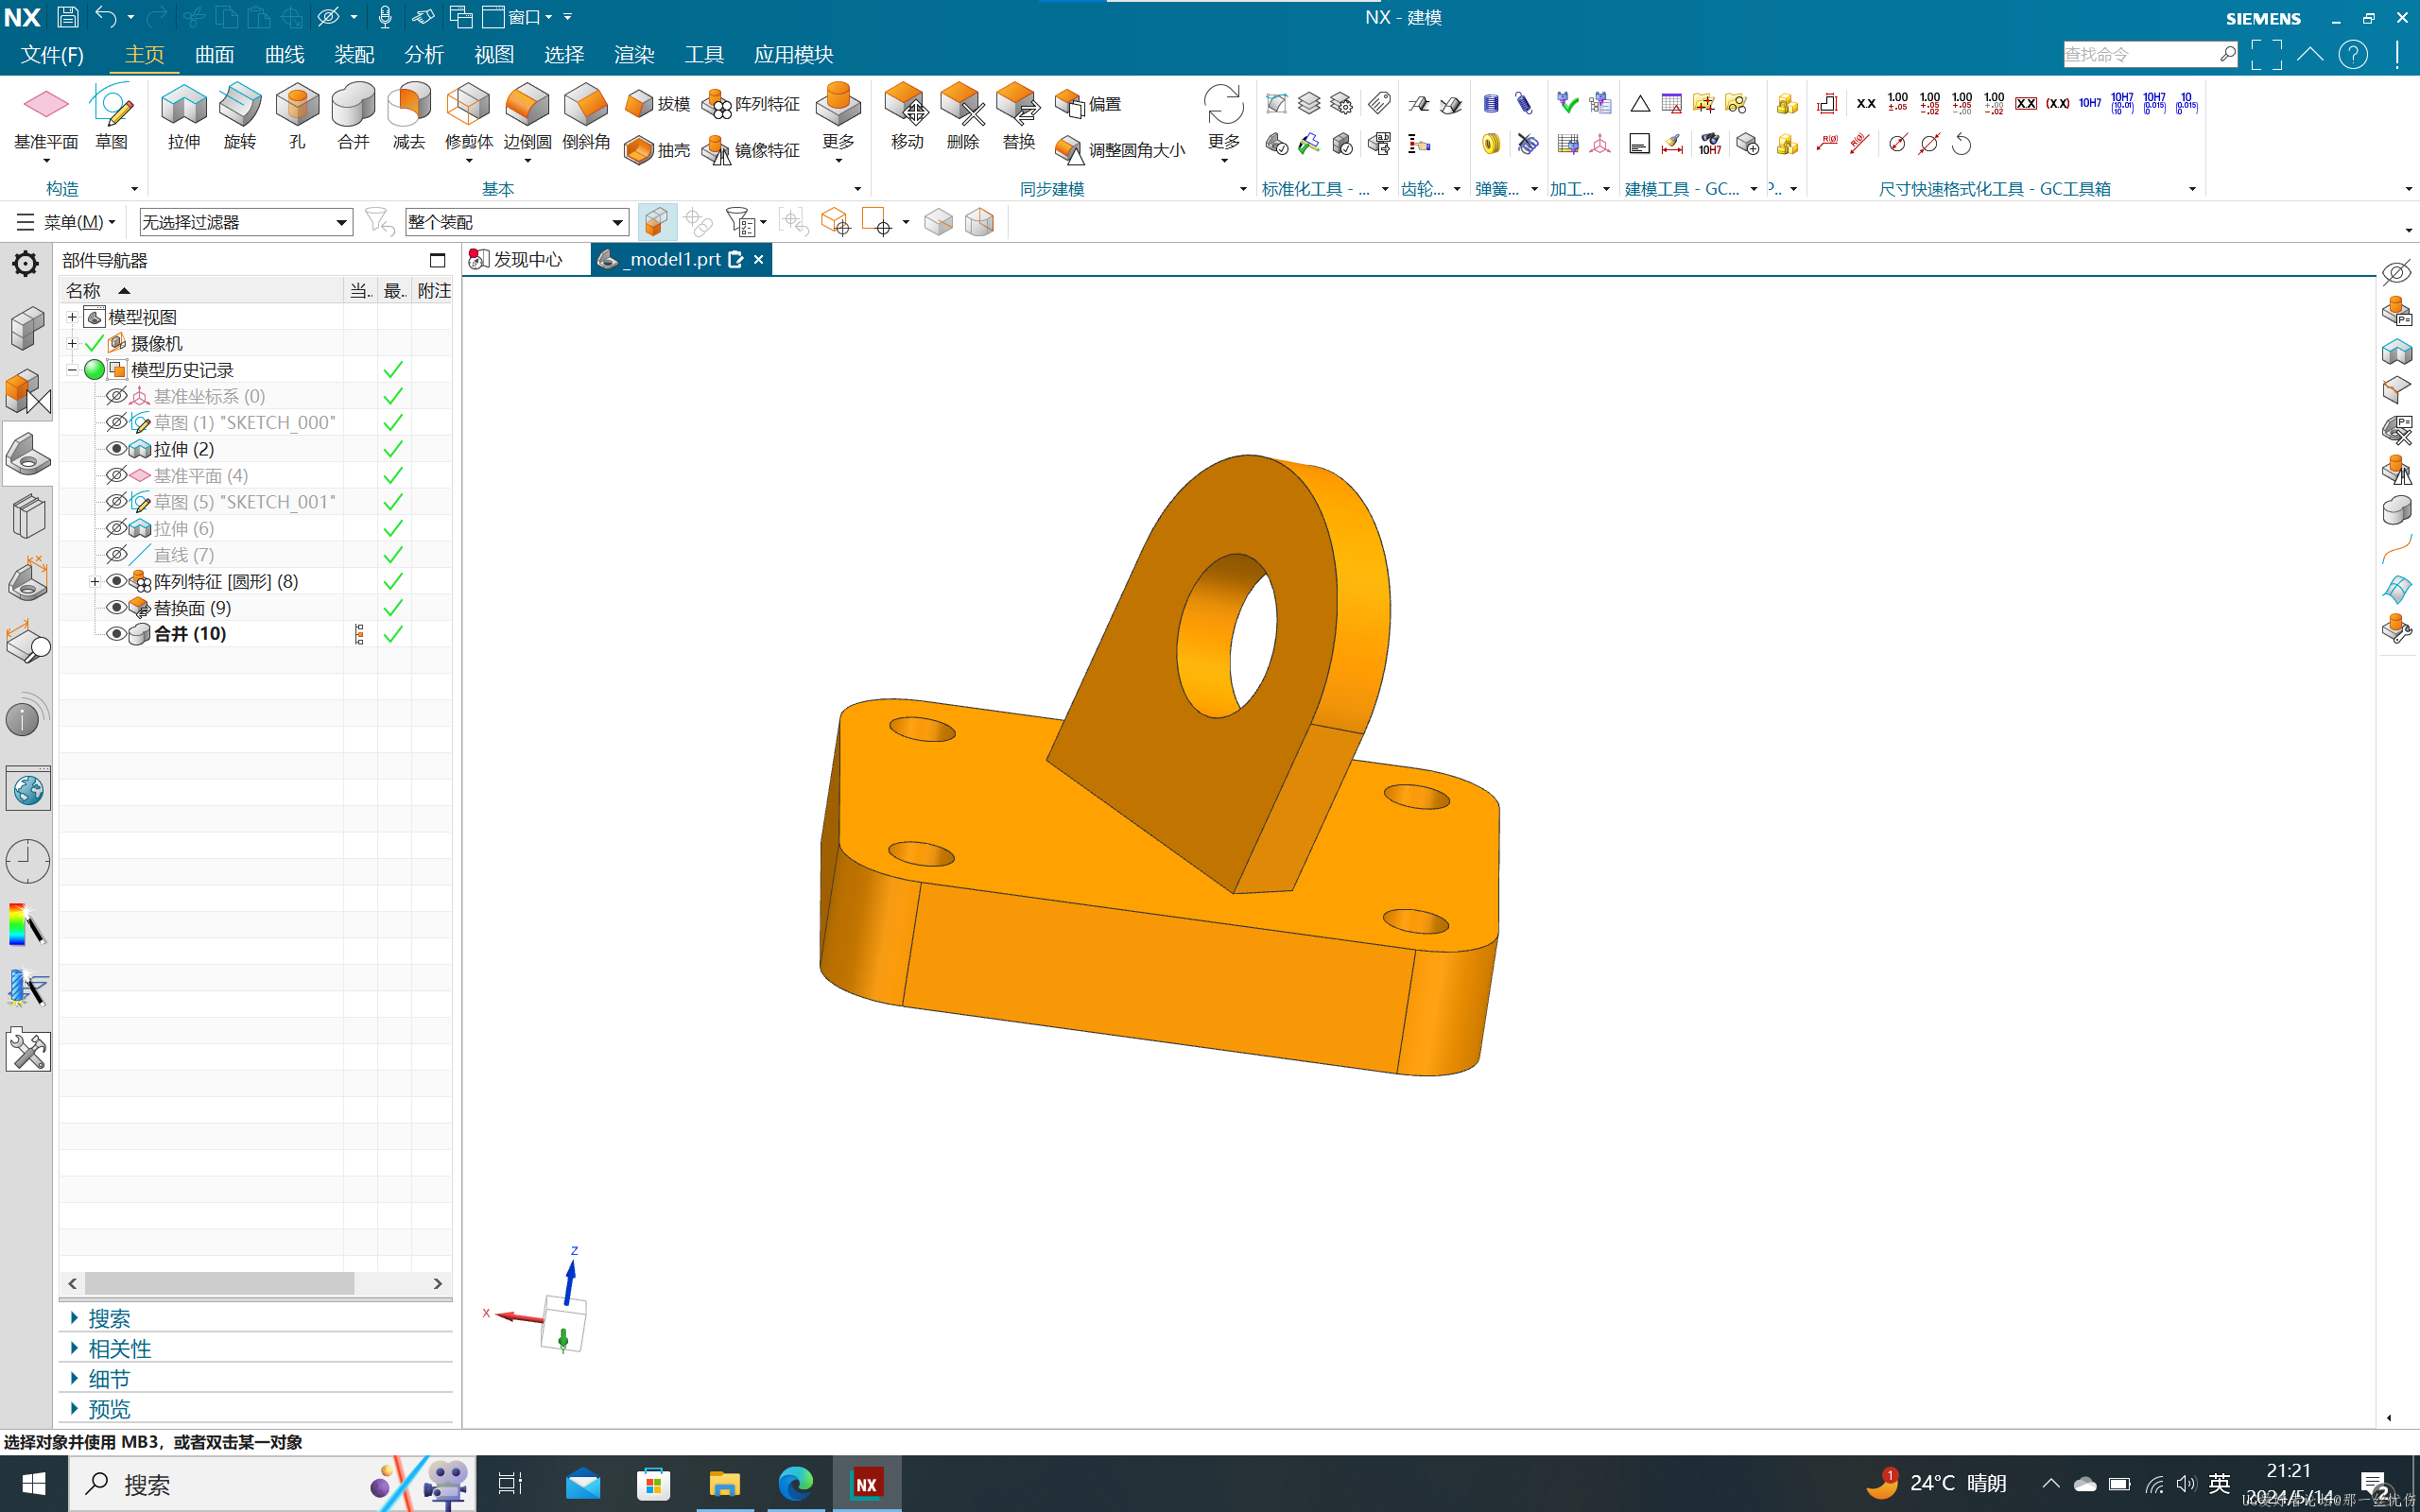Sort the navigator by 名称 column header
Viewport: 2420px width, 1512px height.
pos(200,291)
